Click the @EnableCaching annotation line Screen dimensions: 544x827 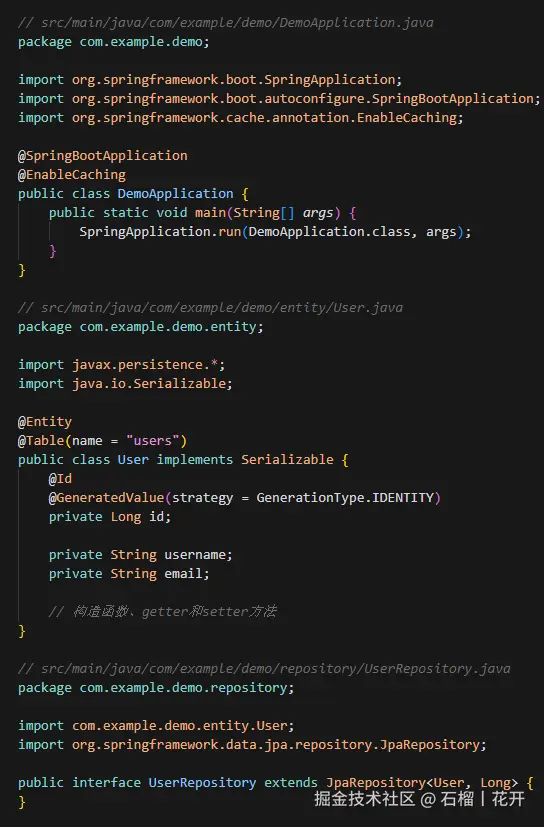72,175
